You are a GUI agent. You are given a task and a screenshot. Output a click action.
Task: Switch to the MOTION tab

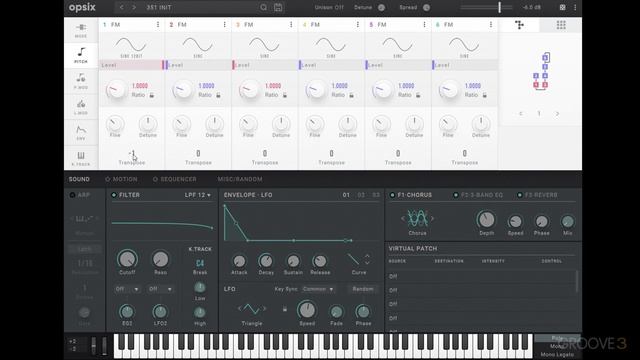(x=125, y=179)
